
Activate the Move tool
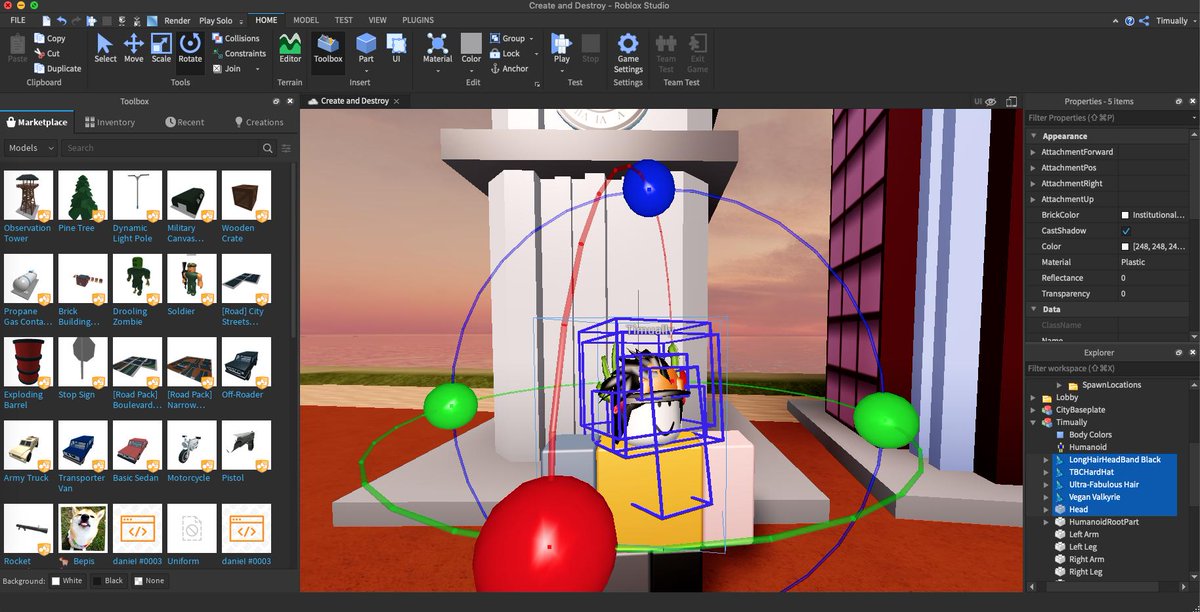(133, 48)
